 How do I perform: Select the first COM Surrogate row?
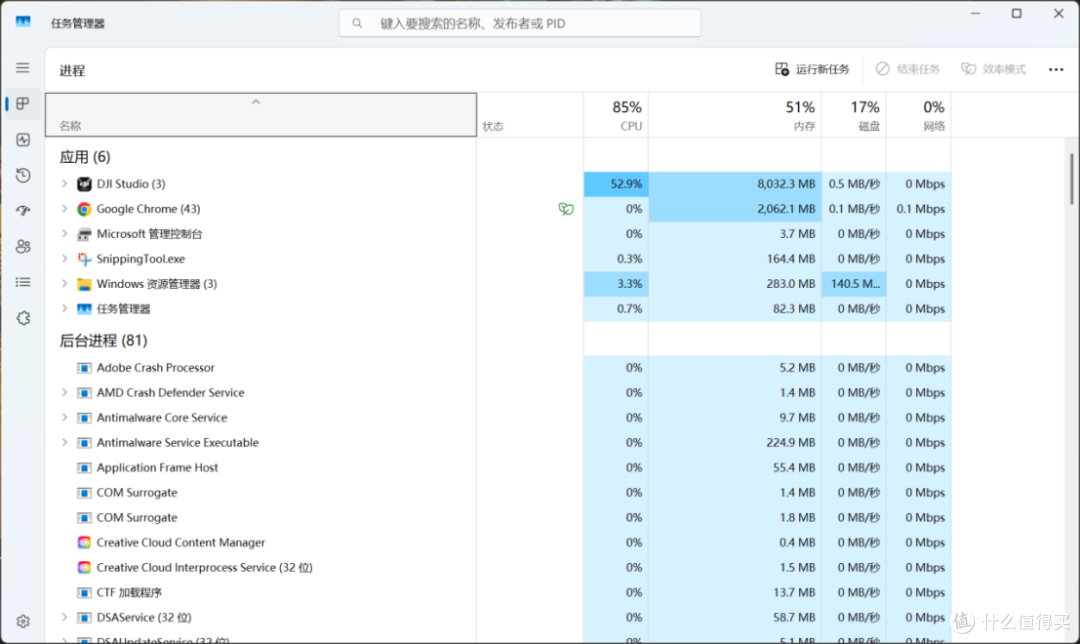(498, 492)
